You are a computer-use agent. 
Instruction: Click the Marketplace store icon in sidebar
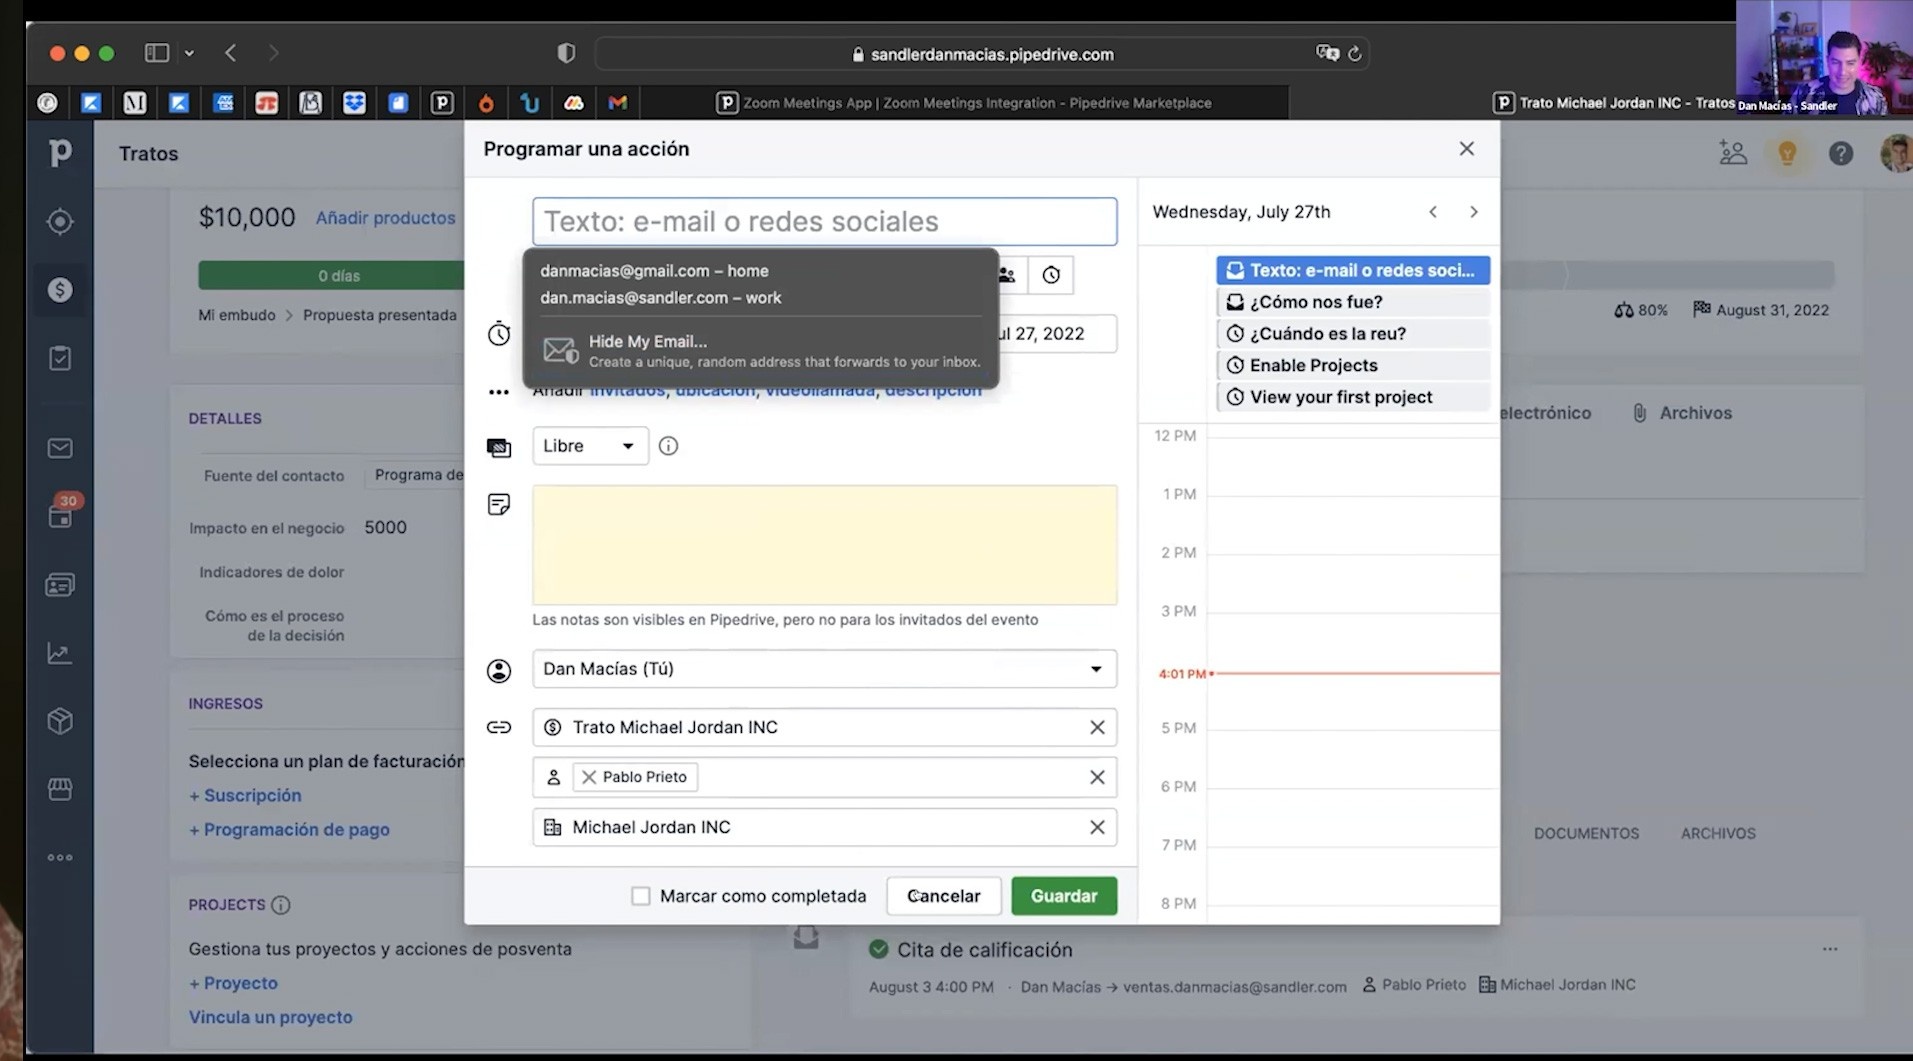(60, 789)
